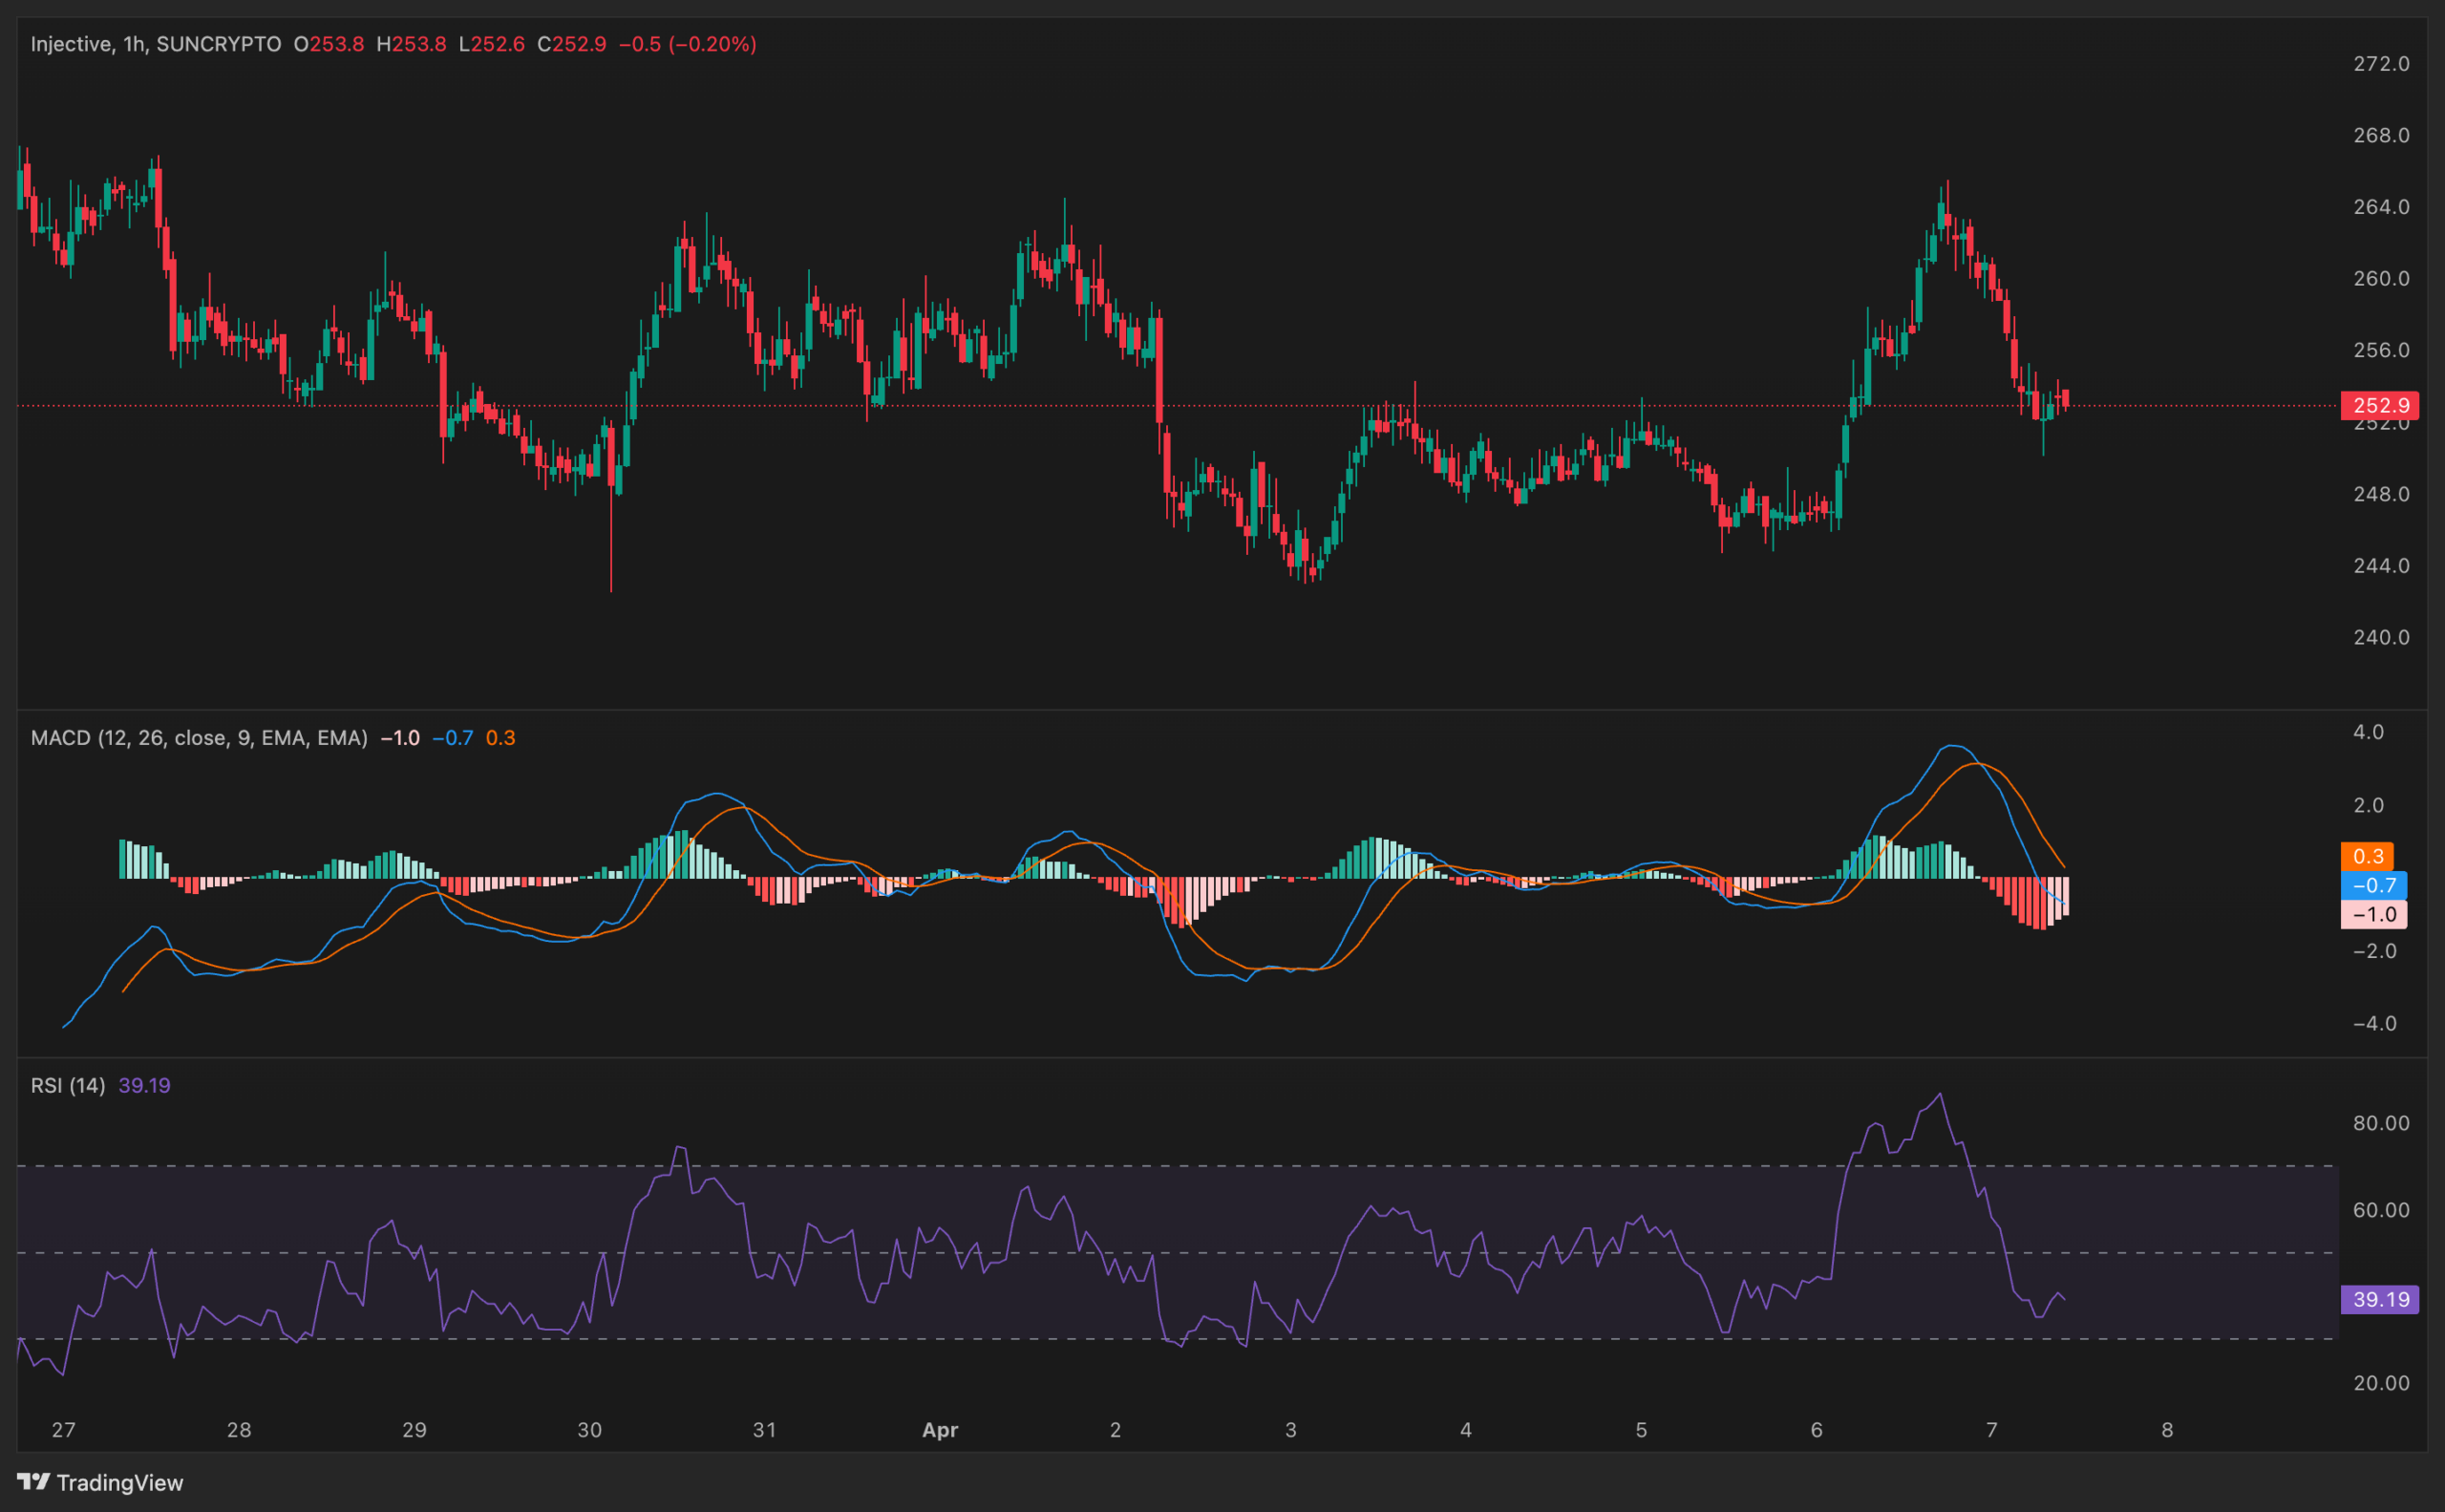Select the MACD indicator legend
This screenshot has width=2445, height=1512.
tap(200, 737)
